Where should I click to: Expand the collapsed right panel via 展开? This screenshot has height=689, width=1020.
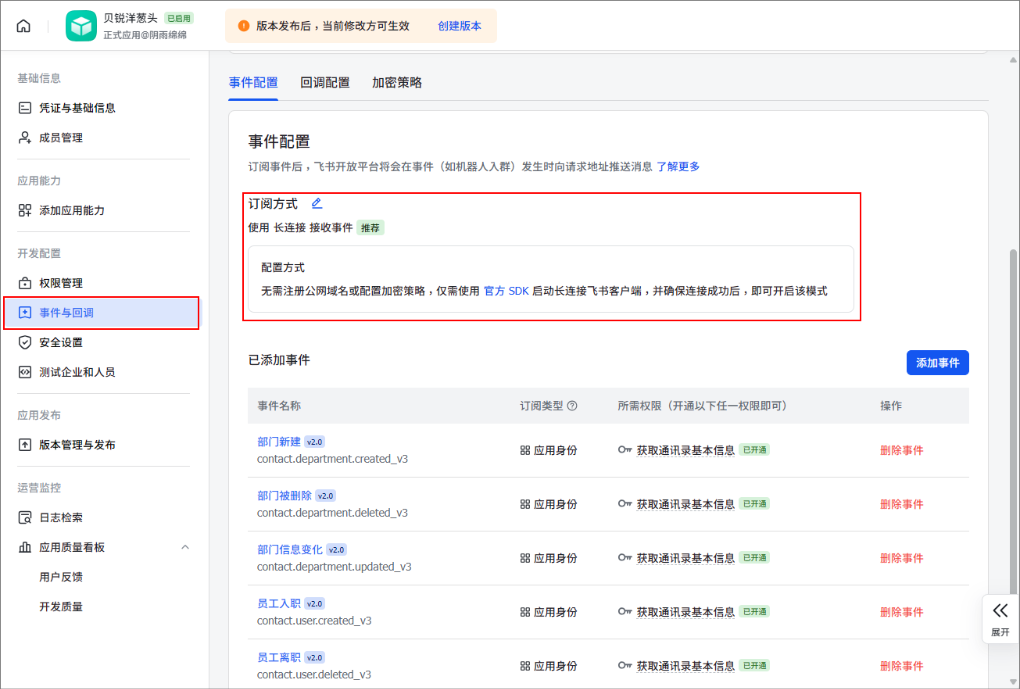(999, 617)
